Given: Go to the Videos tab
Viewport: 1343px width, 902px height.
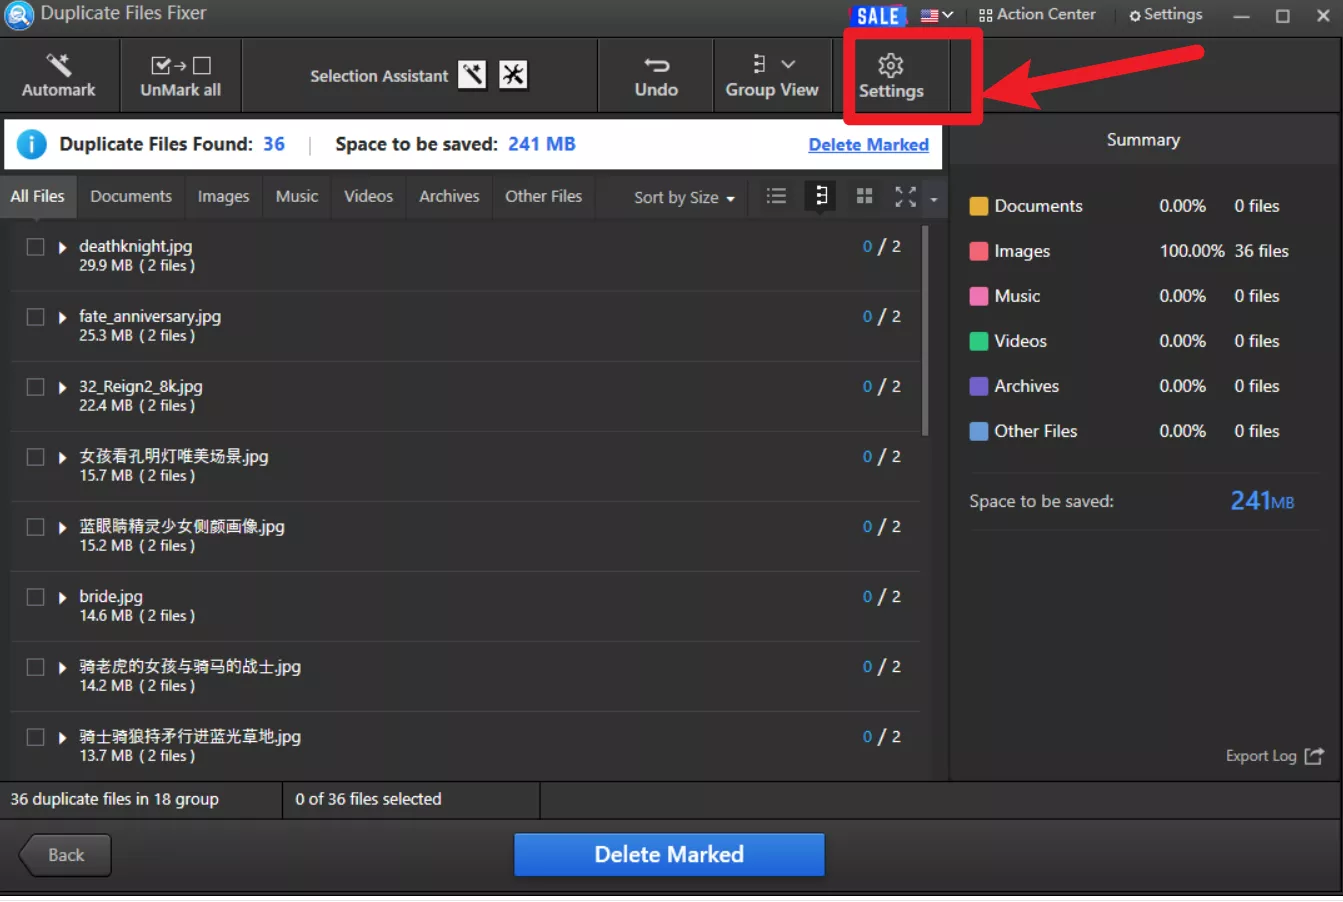Looking at the screenshot, I should tap(369, 196).
